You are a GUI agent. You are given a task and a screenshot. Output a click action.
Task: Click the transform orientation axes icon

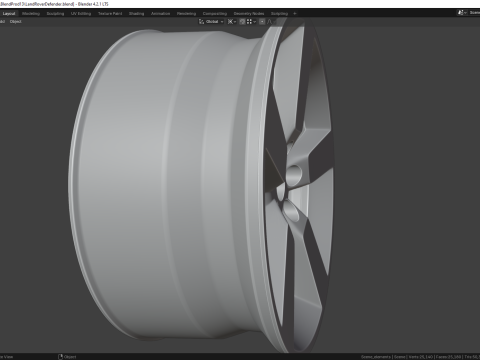tap(201, 22)
